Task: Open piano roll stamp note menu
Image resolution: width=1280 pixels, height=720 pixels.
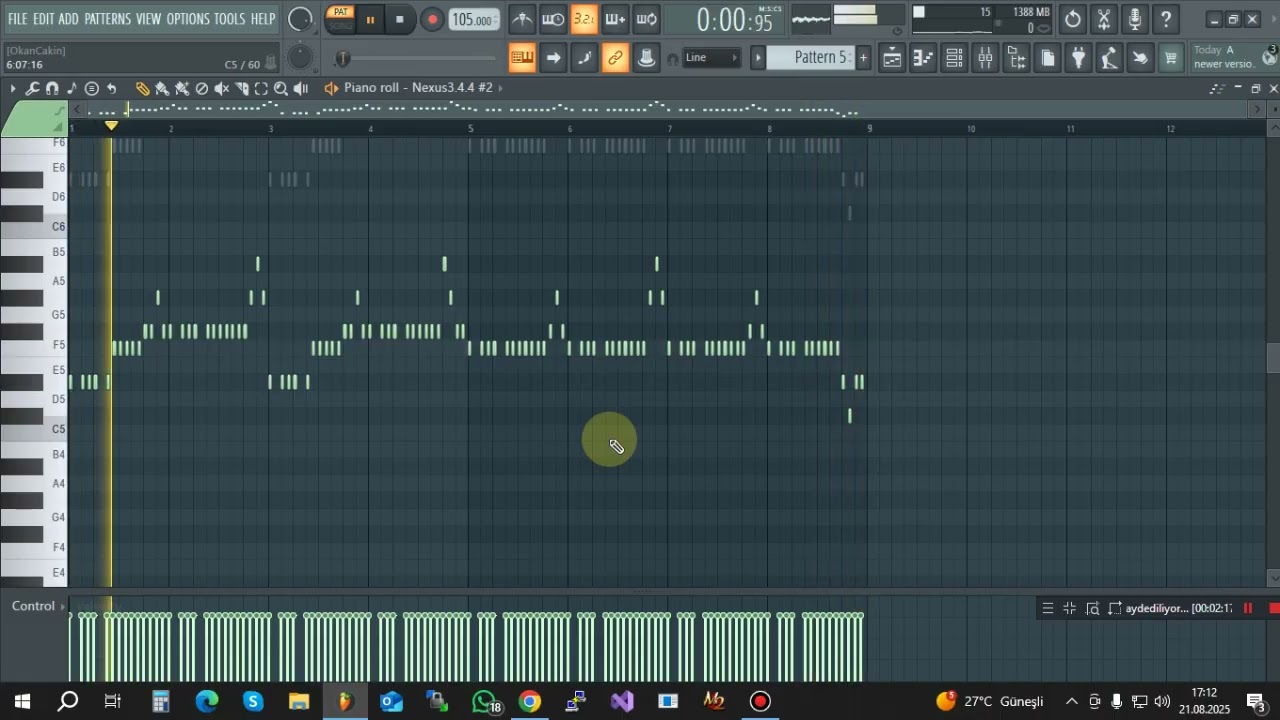Action: point(72,89)
